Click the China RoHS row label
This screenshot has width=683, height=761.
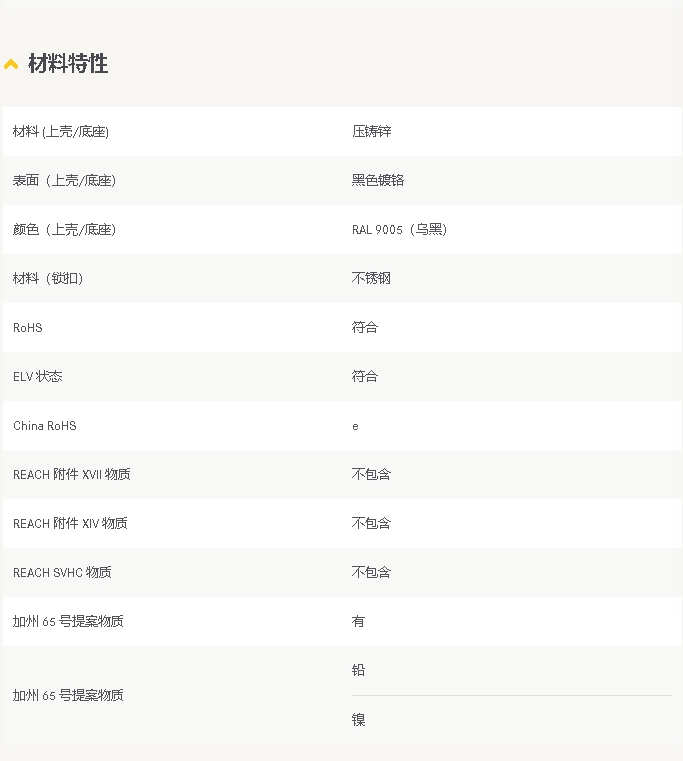45,426
